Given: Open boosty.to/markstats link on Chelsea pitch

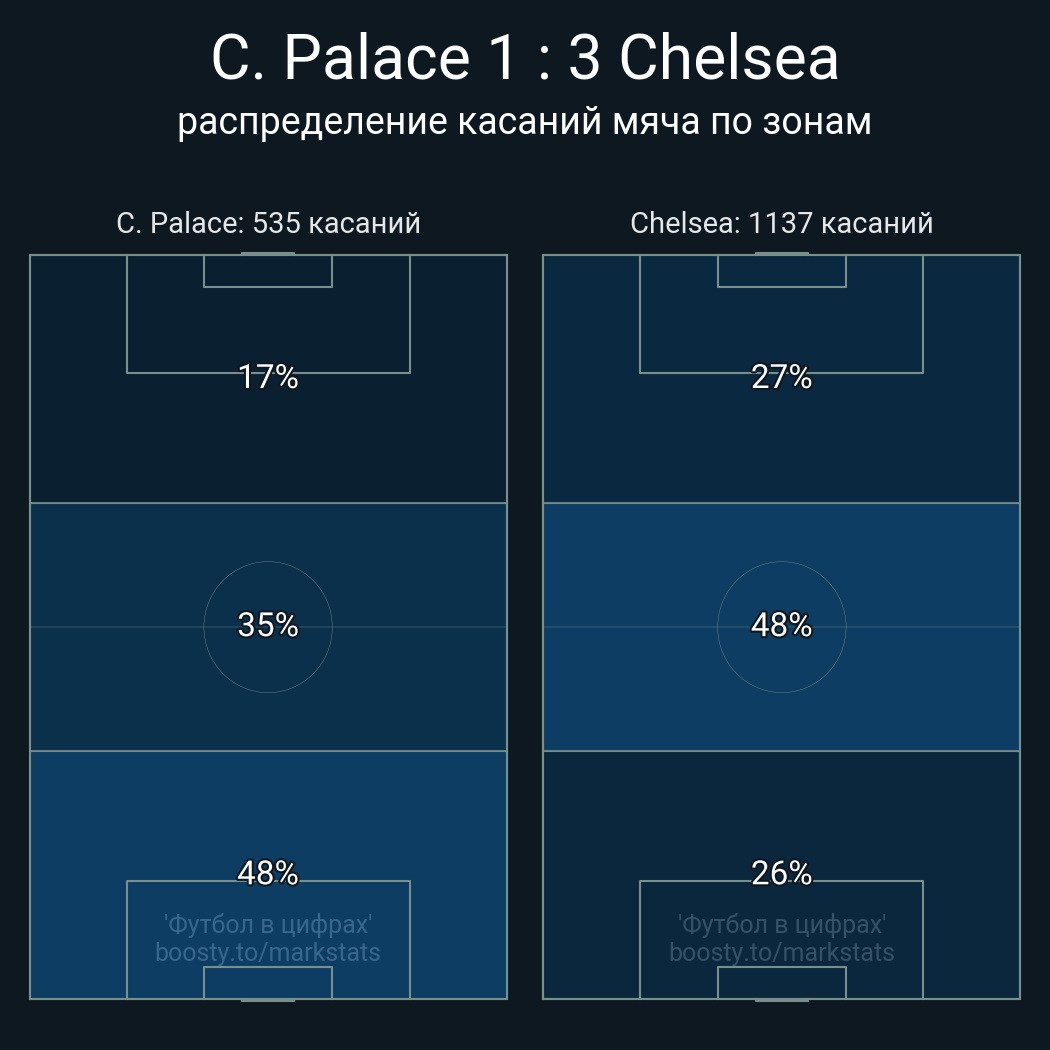Looking at the screenshot, I should tap(782, 952).
